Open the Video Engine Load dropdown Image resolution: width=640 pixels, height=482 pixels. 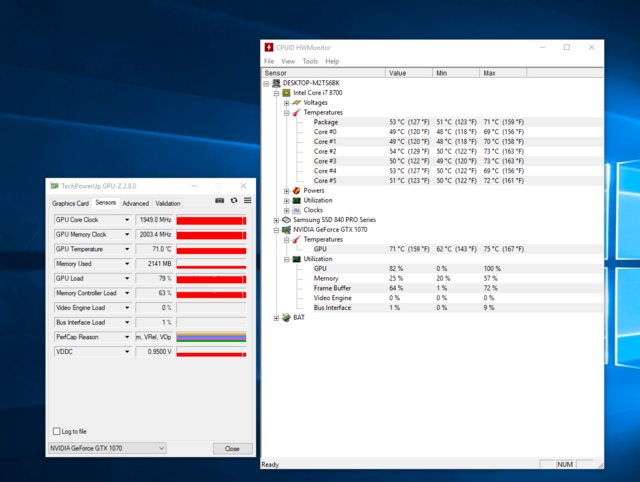coord(127,308)
